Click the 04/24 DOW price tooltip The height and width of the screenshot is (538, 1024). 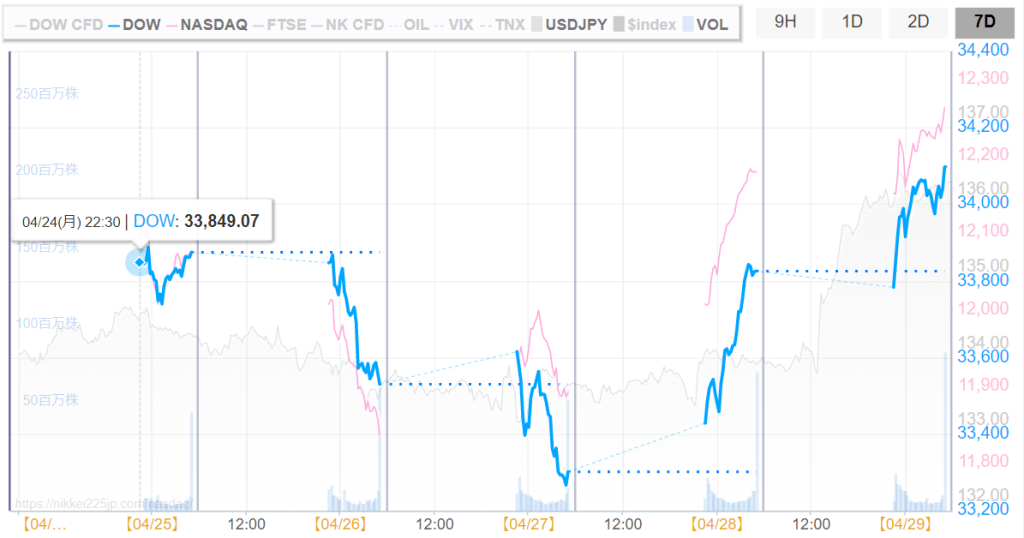pos(141,221)
